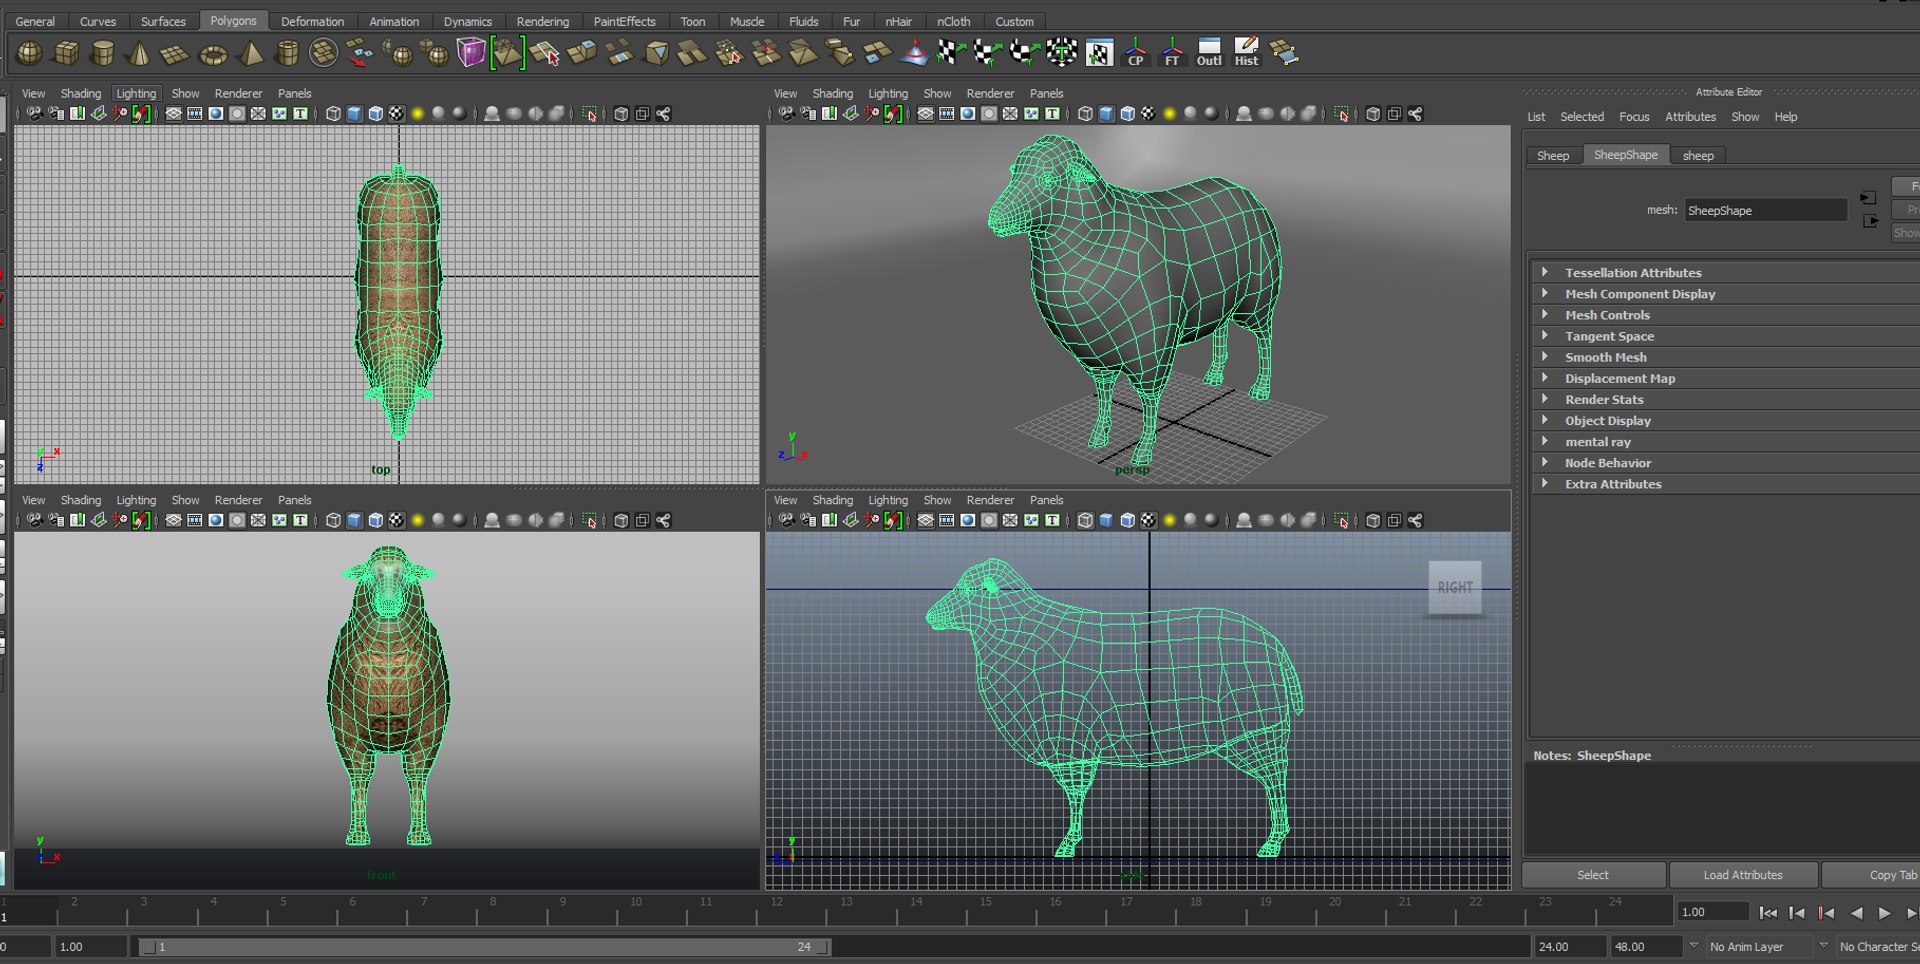Click the RIGHT view cube in side panel

coord(1455,587)
